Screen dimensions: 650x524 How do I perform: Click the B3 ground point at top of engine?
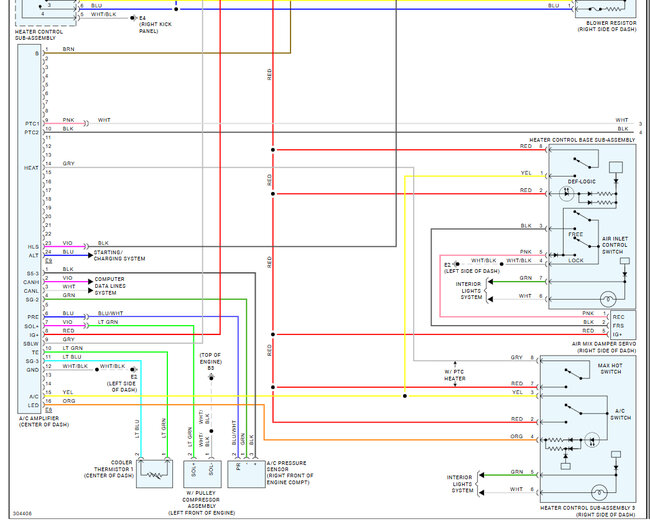coord(211,378)
